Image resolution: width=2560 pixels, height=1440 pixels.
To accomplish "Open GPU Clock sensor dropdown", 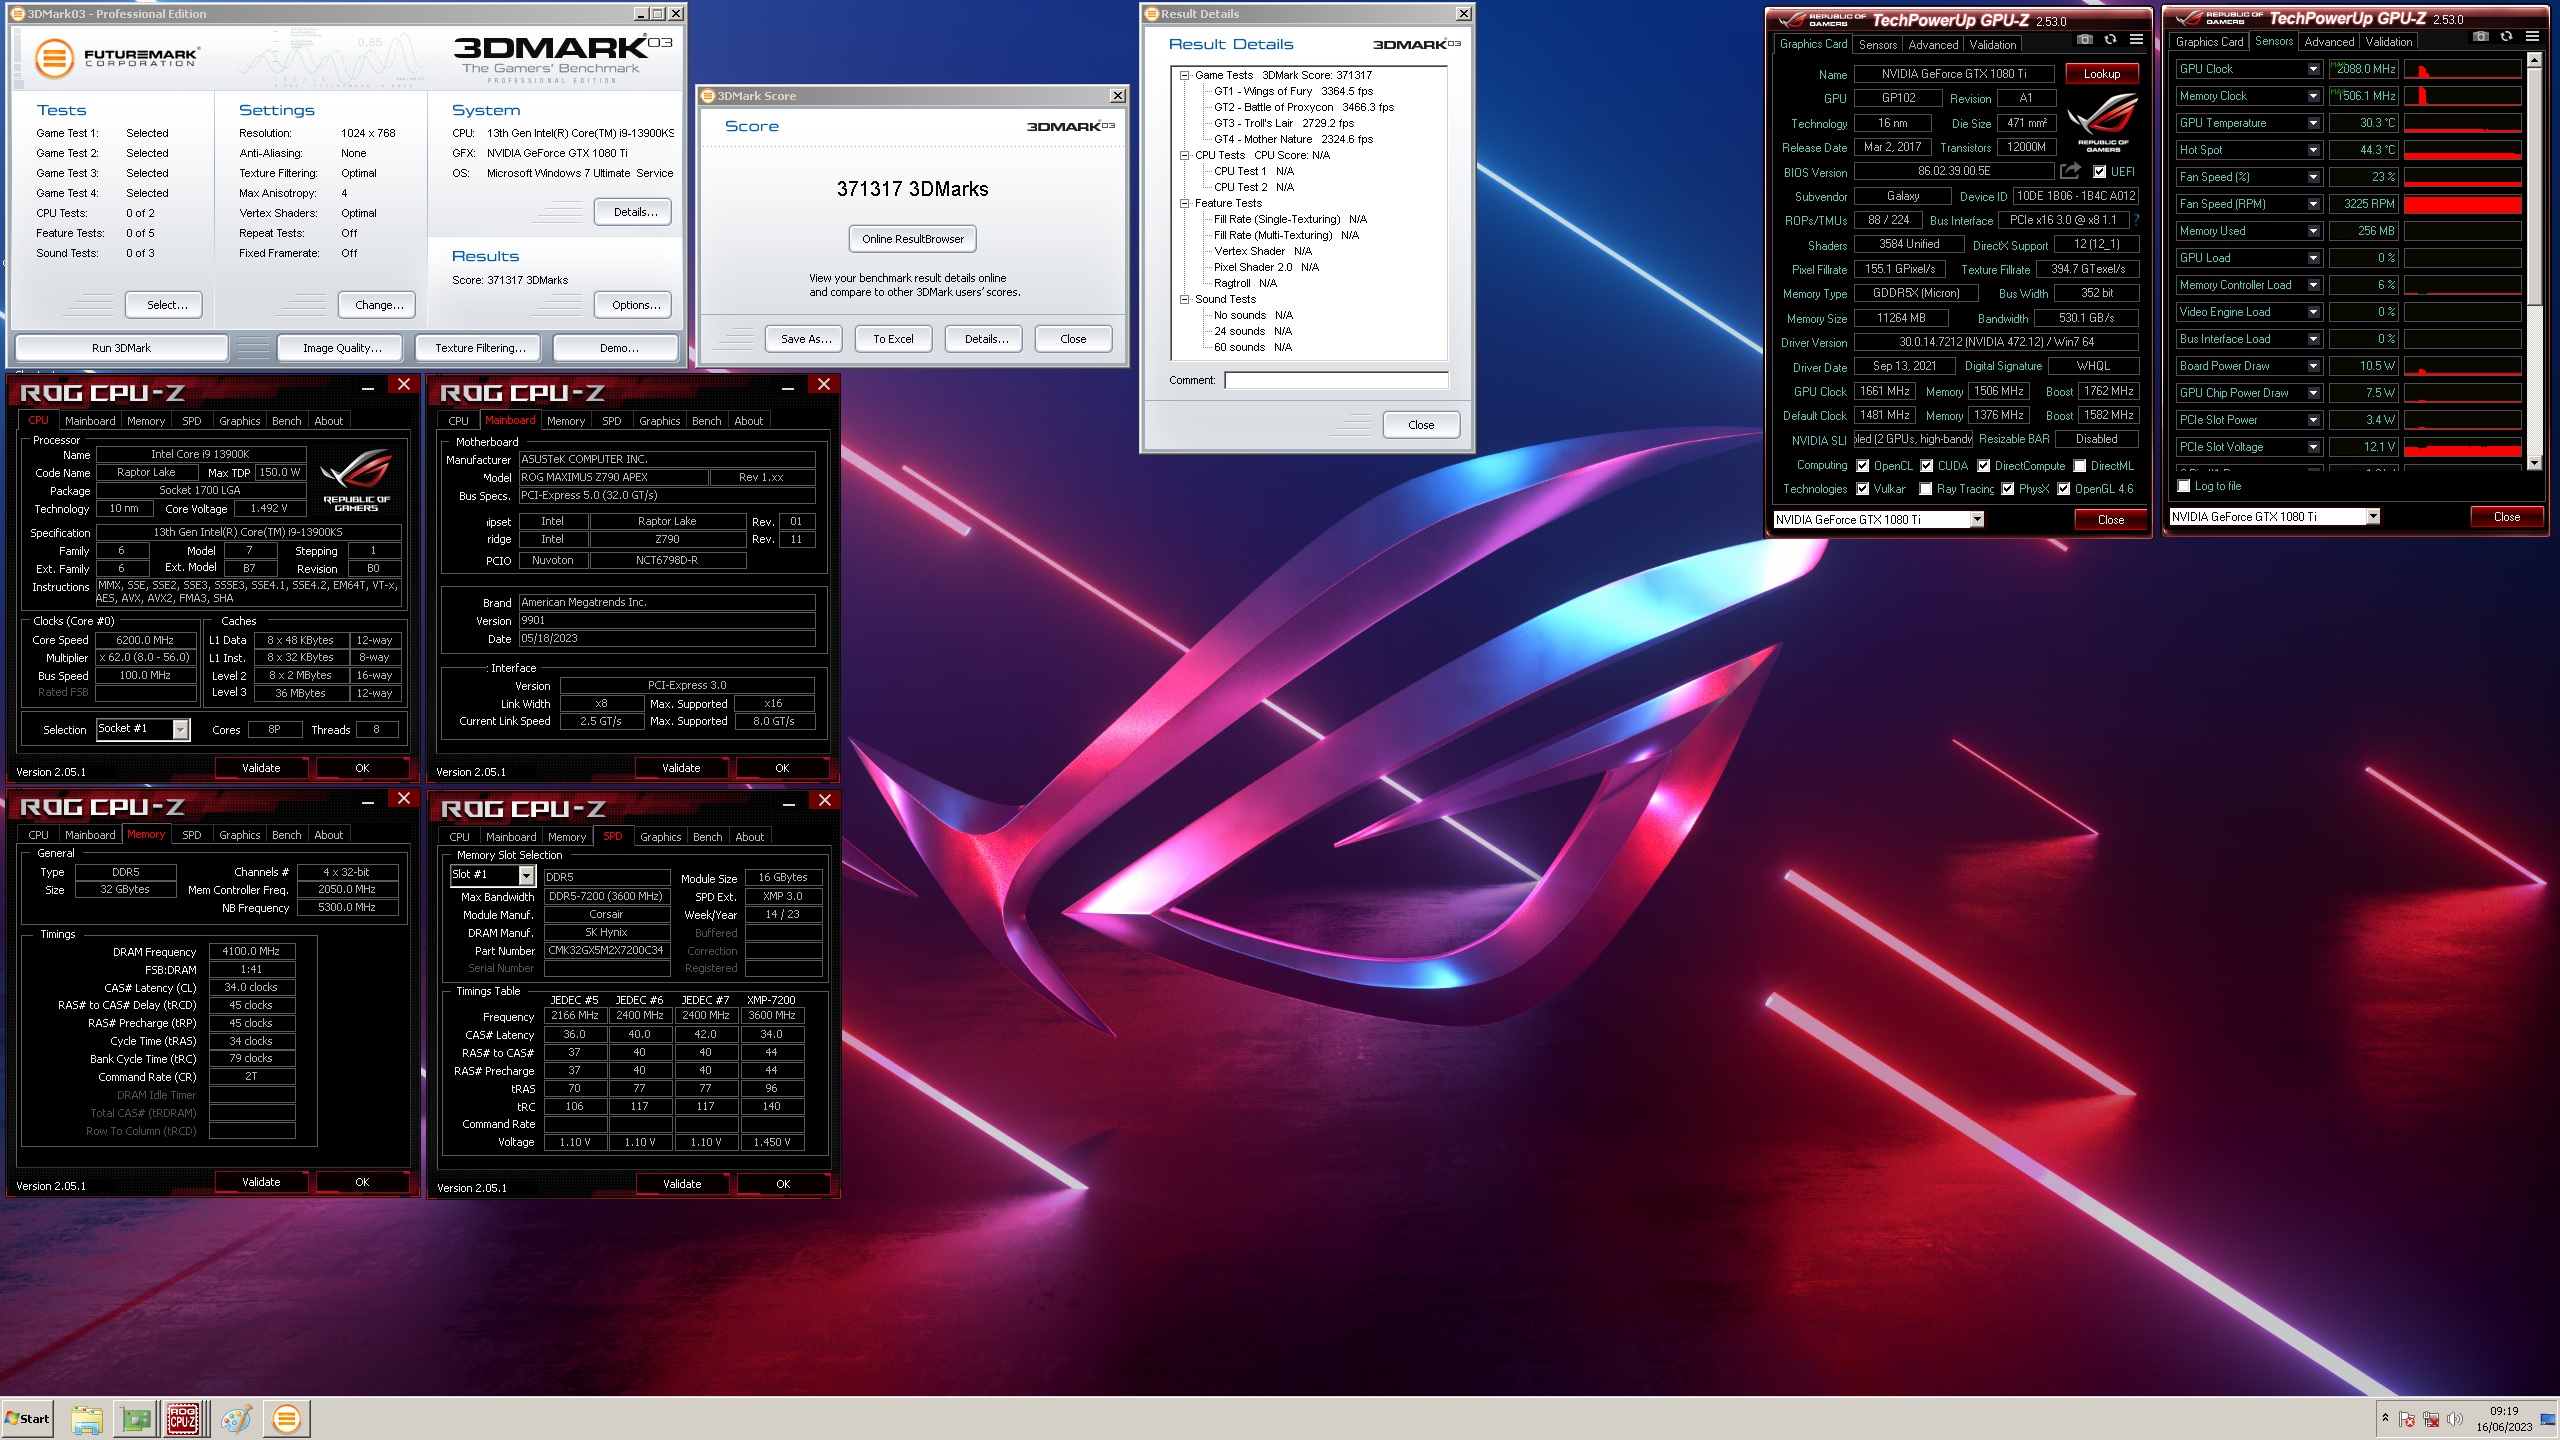I will (x=2314, y=69).
